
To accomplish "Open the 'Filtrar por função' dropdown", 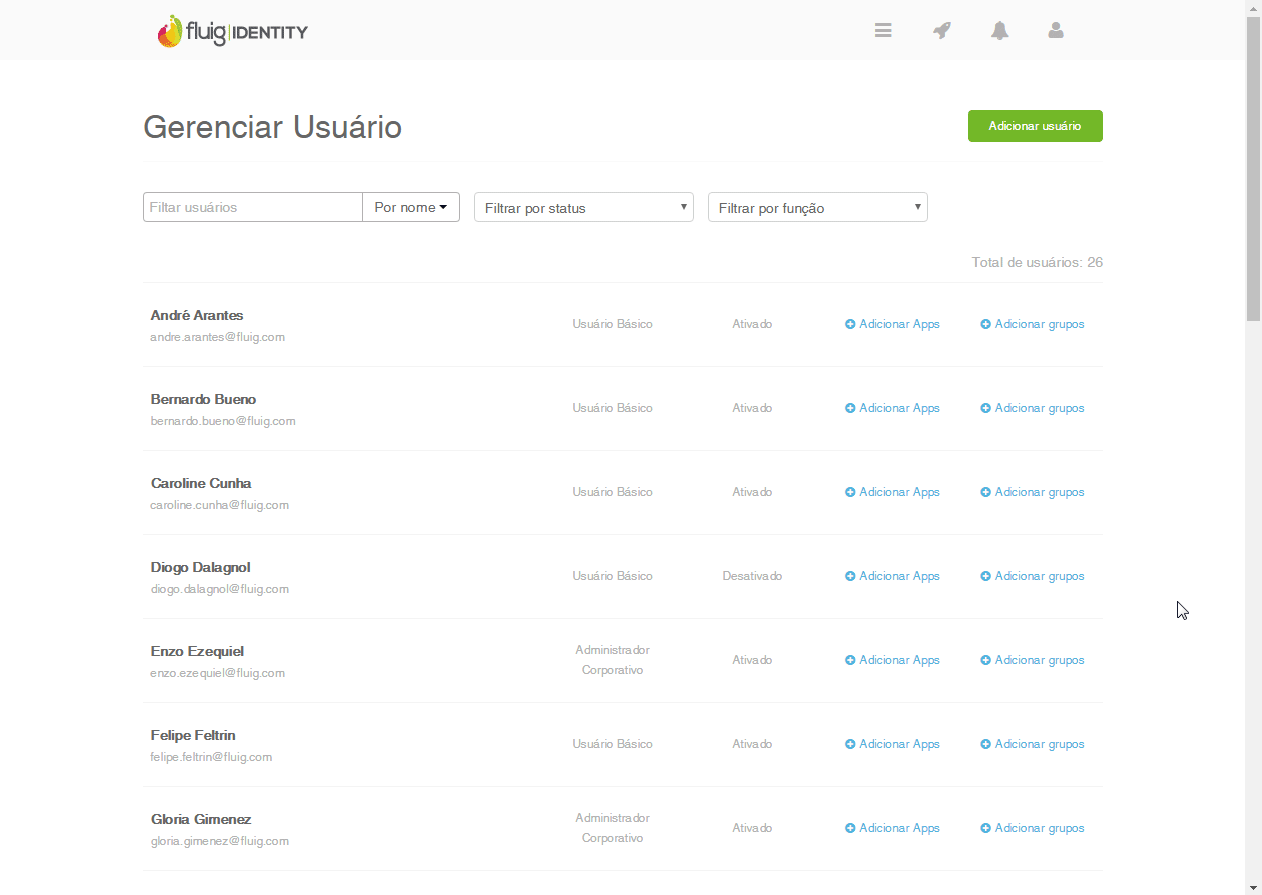I will (818, 207).
